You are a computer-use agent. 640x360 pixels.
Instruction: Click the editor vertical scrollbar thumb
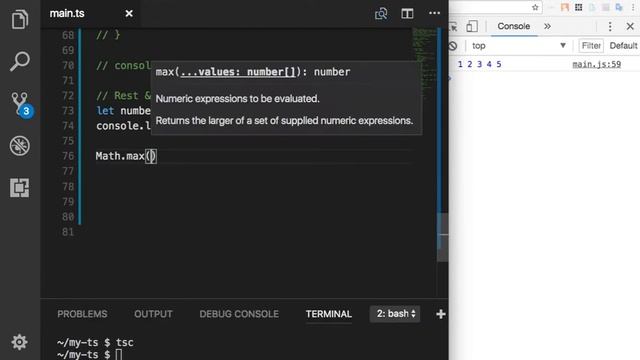click(x=442, y=237)
